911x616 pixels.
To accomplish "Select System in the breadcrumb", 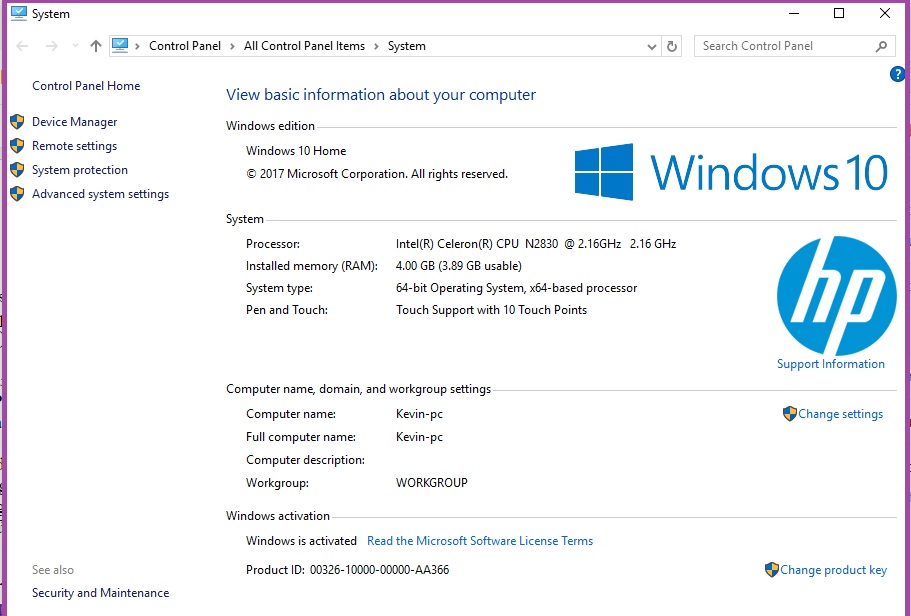I will (407, 46).
